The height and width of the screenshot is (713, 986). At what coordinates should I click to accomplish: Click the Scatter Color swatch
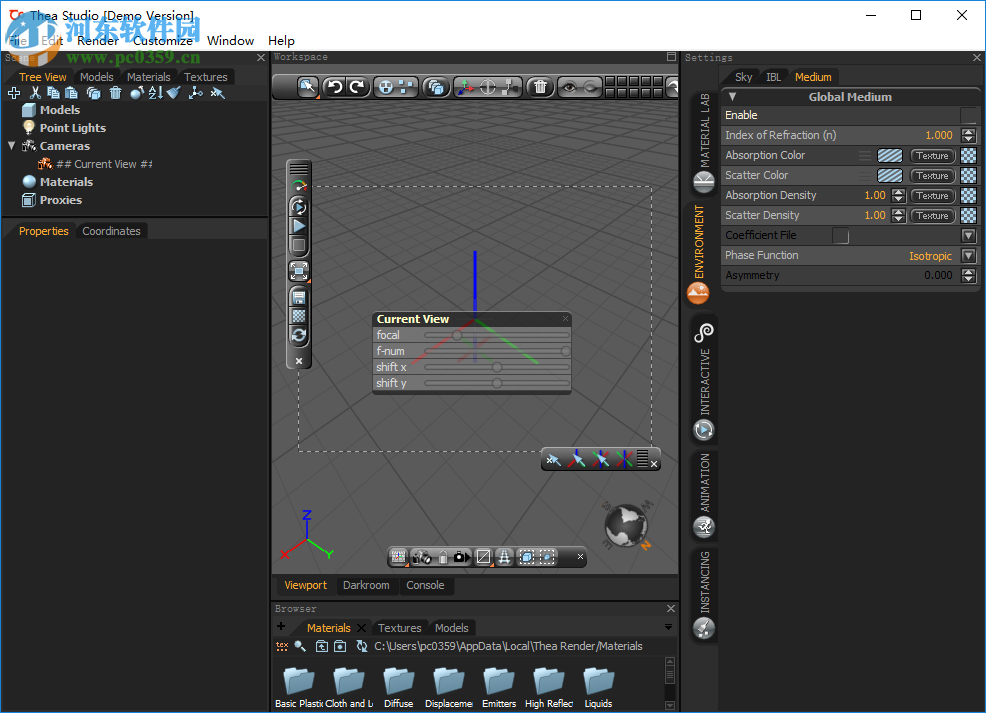(x=889, y=175)
